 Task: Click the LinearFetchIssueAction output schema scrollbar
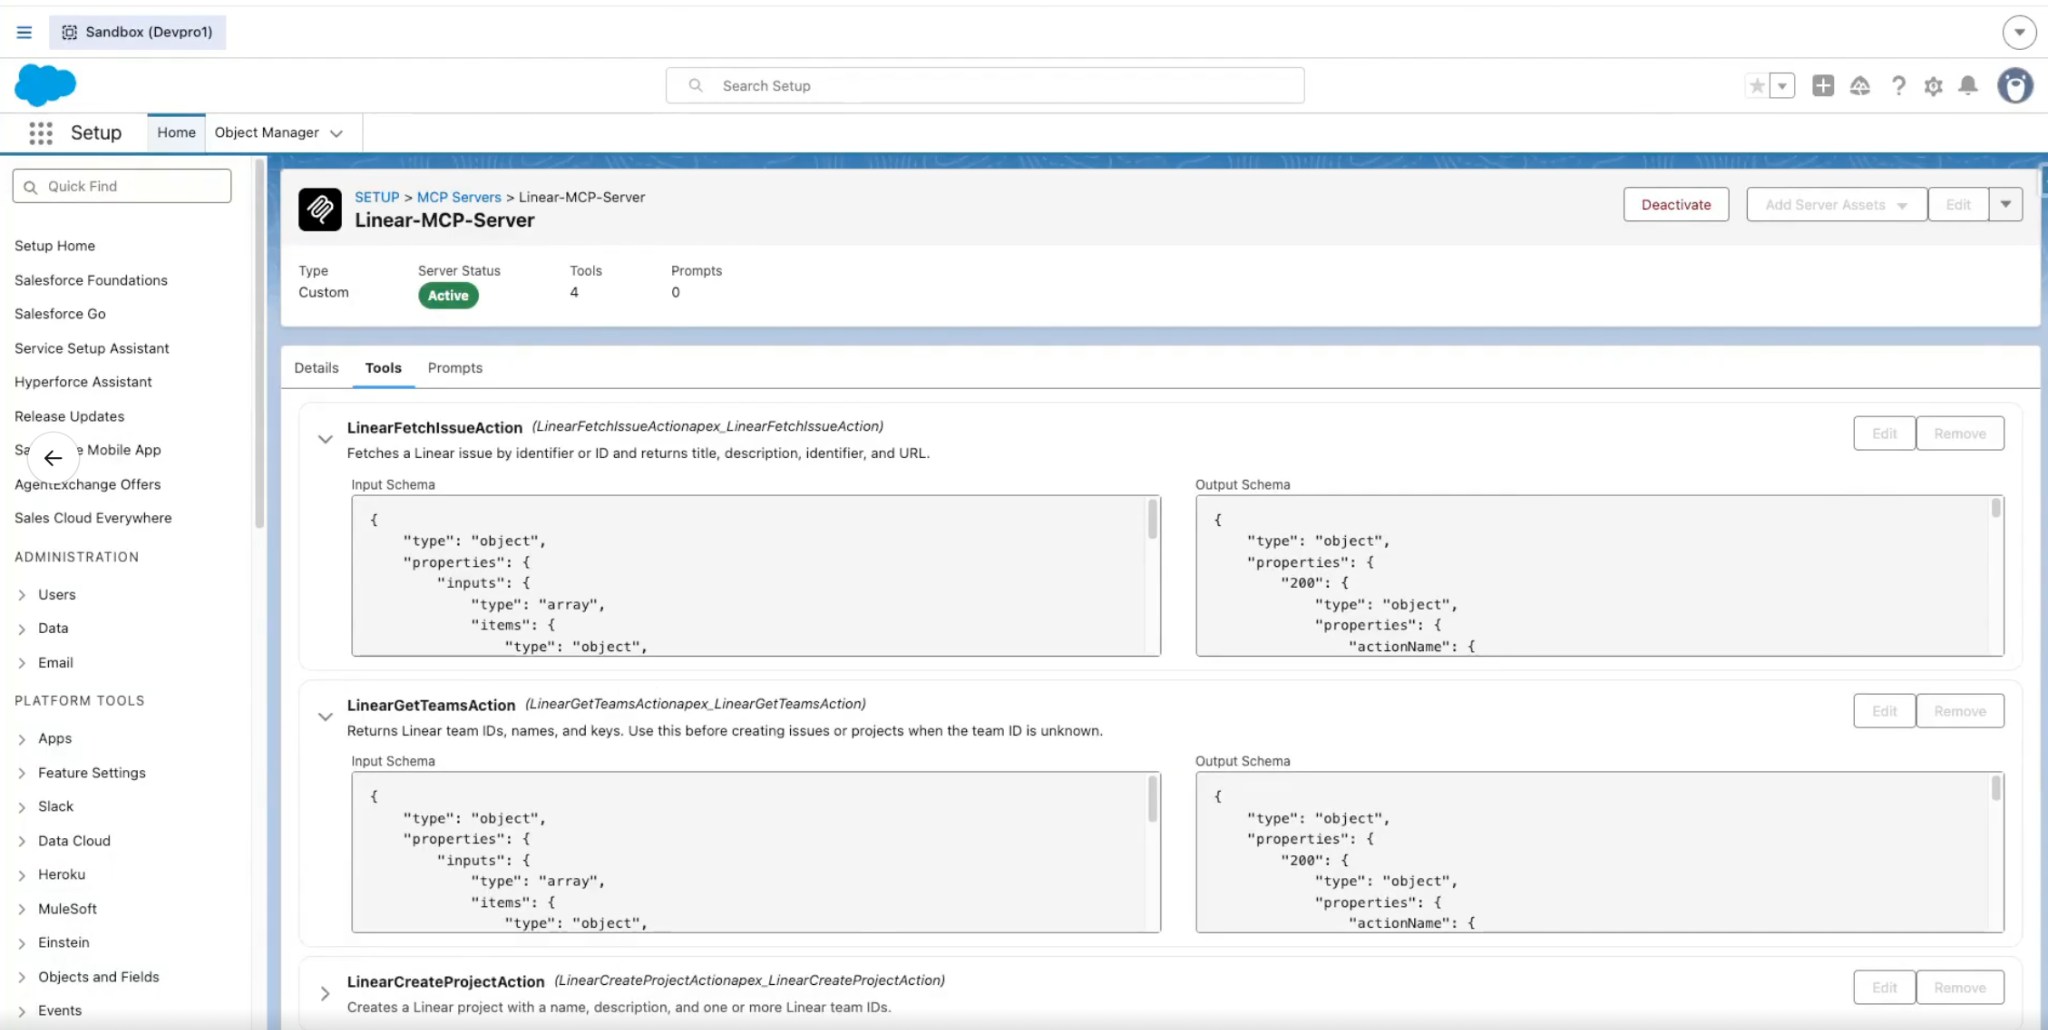click(1996, 508)
